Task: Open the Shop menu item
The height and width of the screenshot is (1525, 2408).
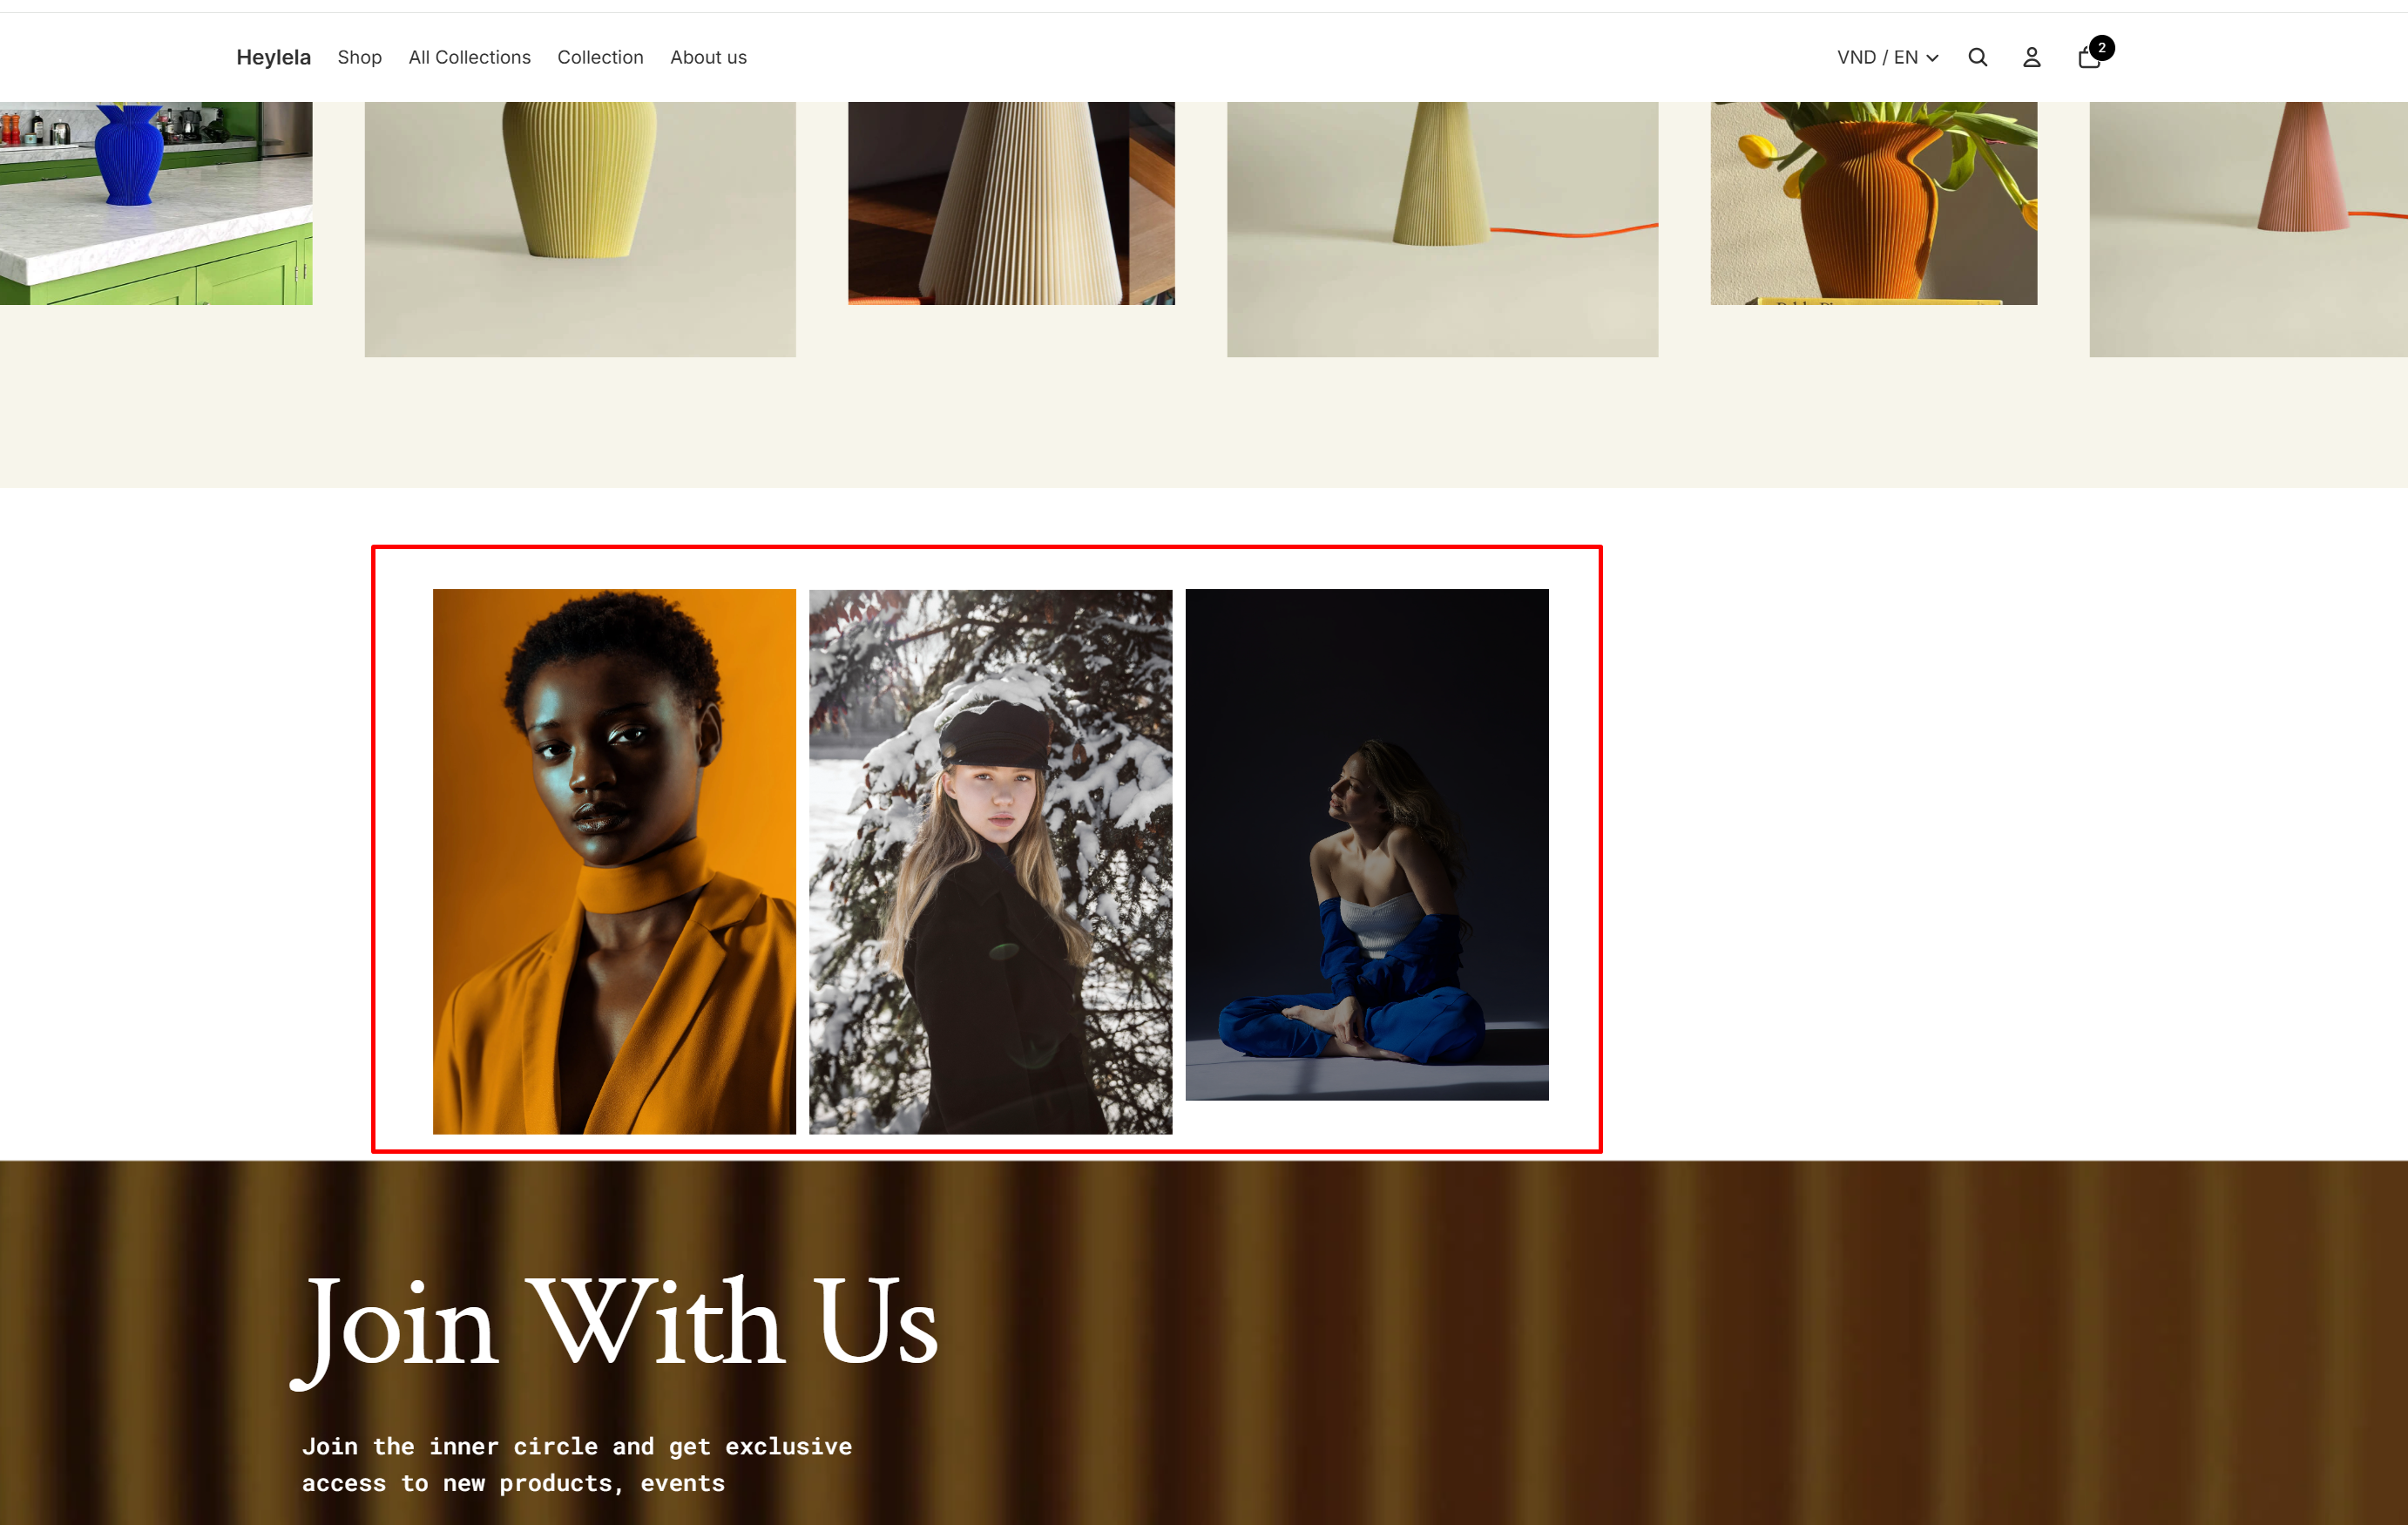Action: pyautogui.click(x=359, y=57)
